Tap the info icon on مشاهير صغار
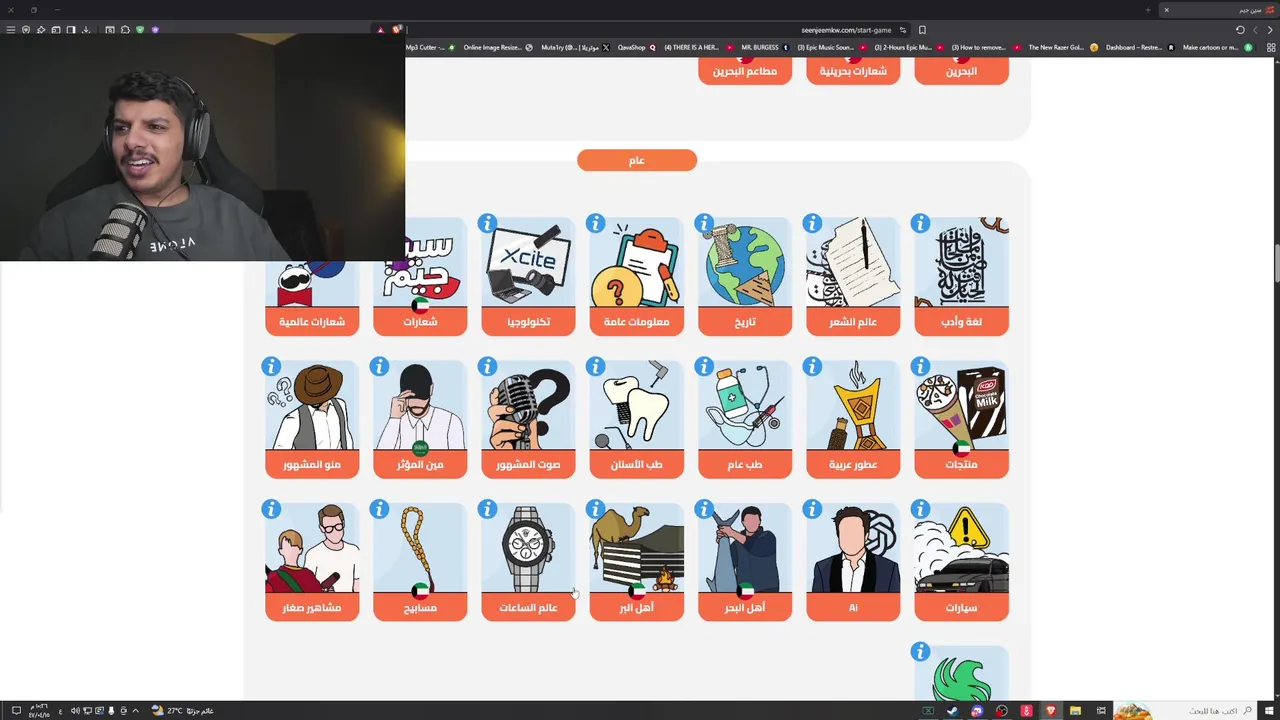Viewport: 1280px width, 720px height. pos(271,510)
